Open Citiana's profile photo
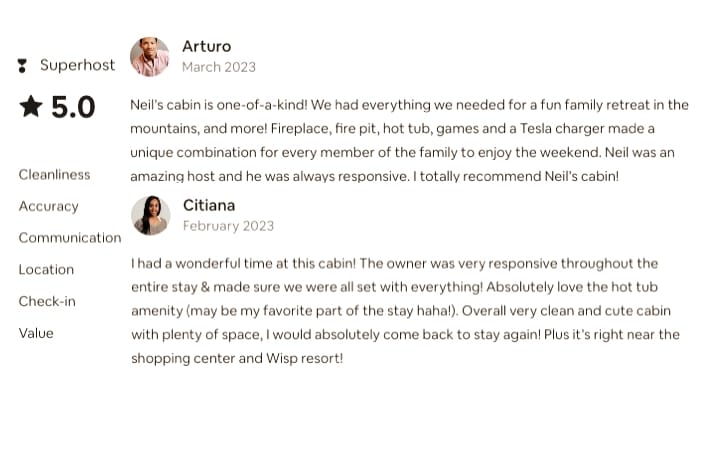The width and height of the screenshot is (709, 472). coord(151,216)
